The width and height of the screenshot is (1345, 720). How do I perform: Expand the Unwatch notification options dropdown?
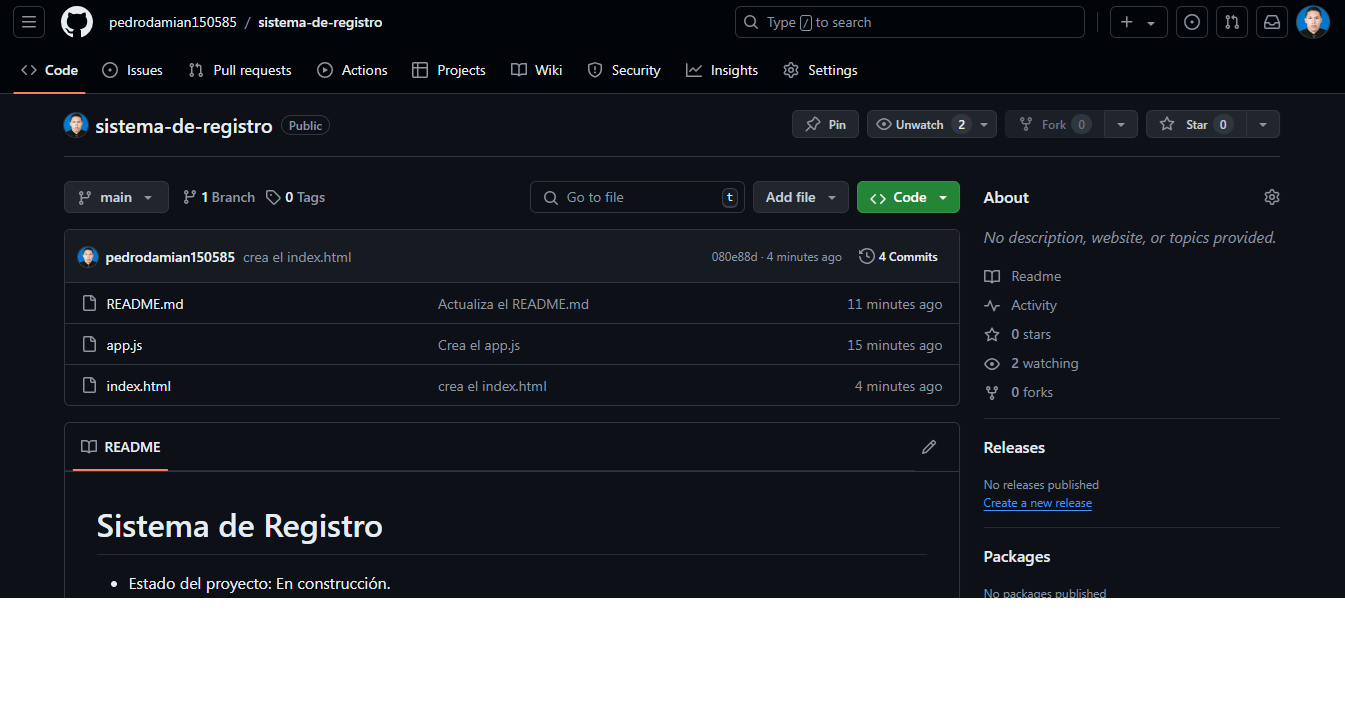pos(985,124)
